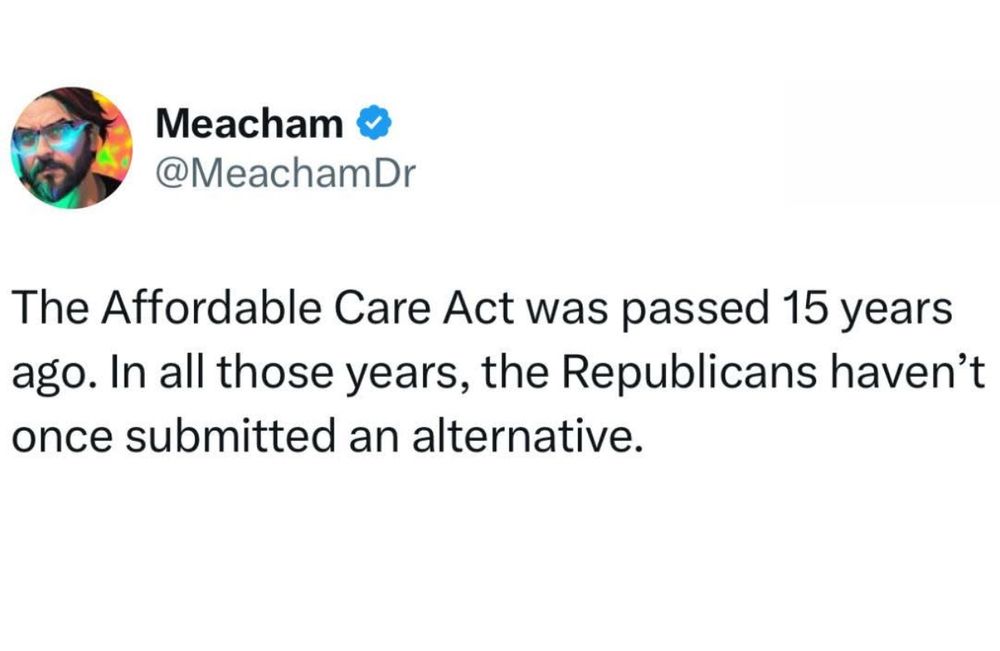This screenshot has height=651, width=1000.
Task: Click the blue verified checkmark badge
Action: [373, 123]
